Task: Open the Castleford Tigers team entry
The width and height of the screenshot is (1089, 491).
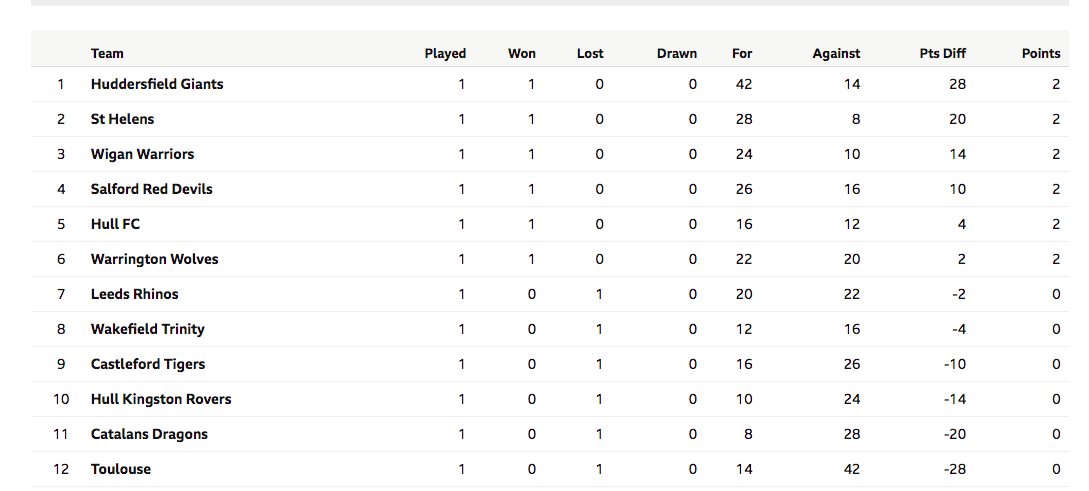Action: [148, 364]
